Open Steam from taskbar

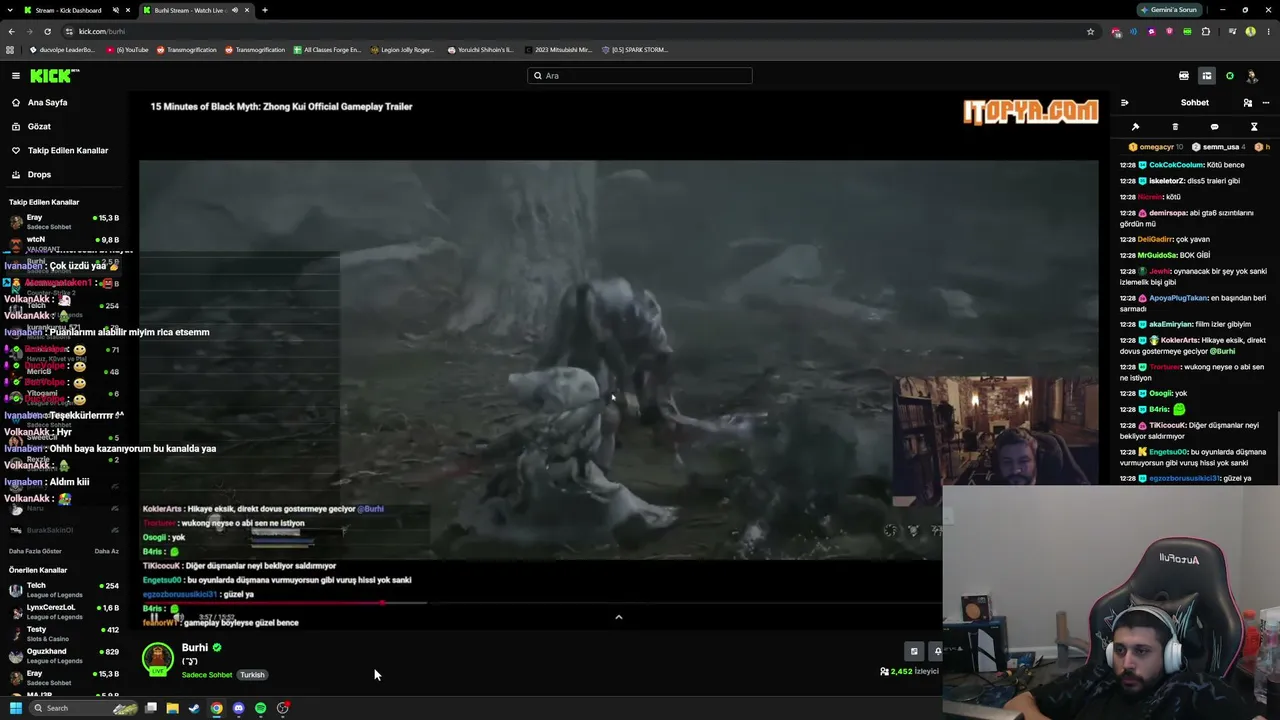(x=194, y=708)
